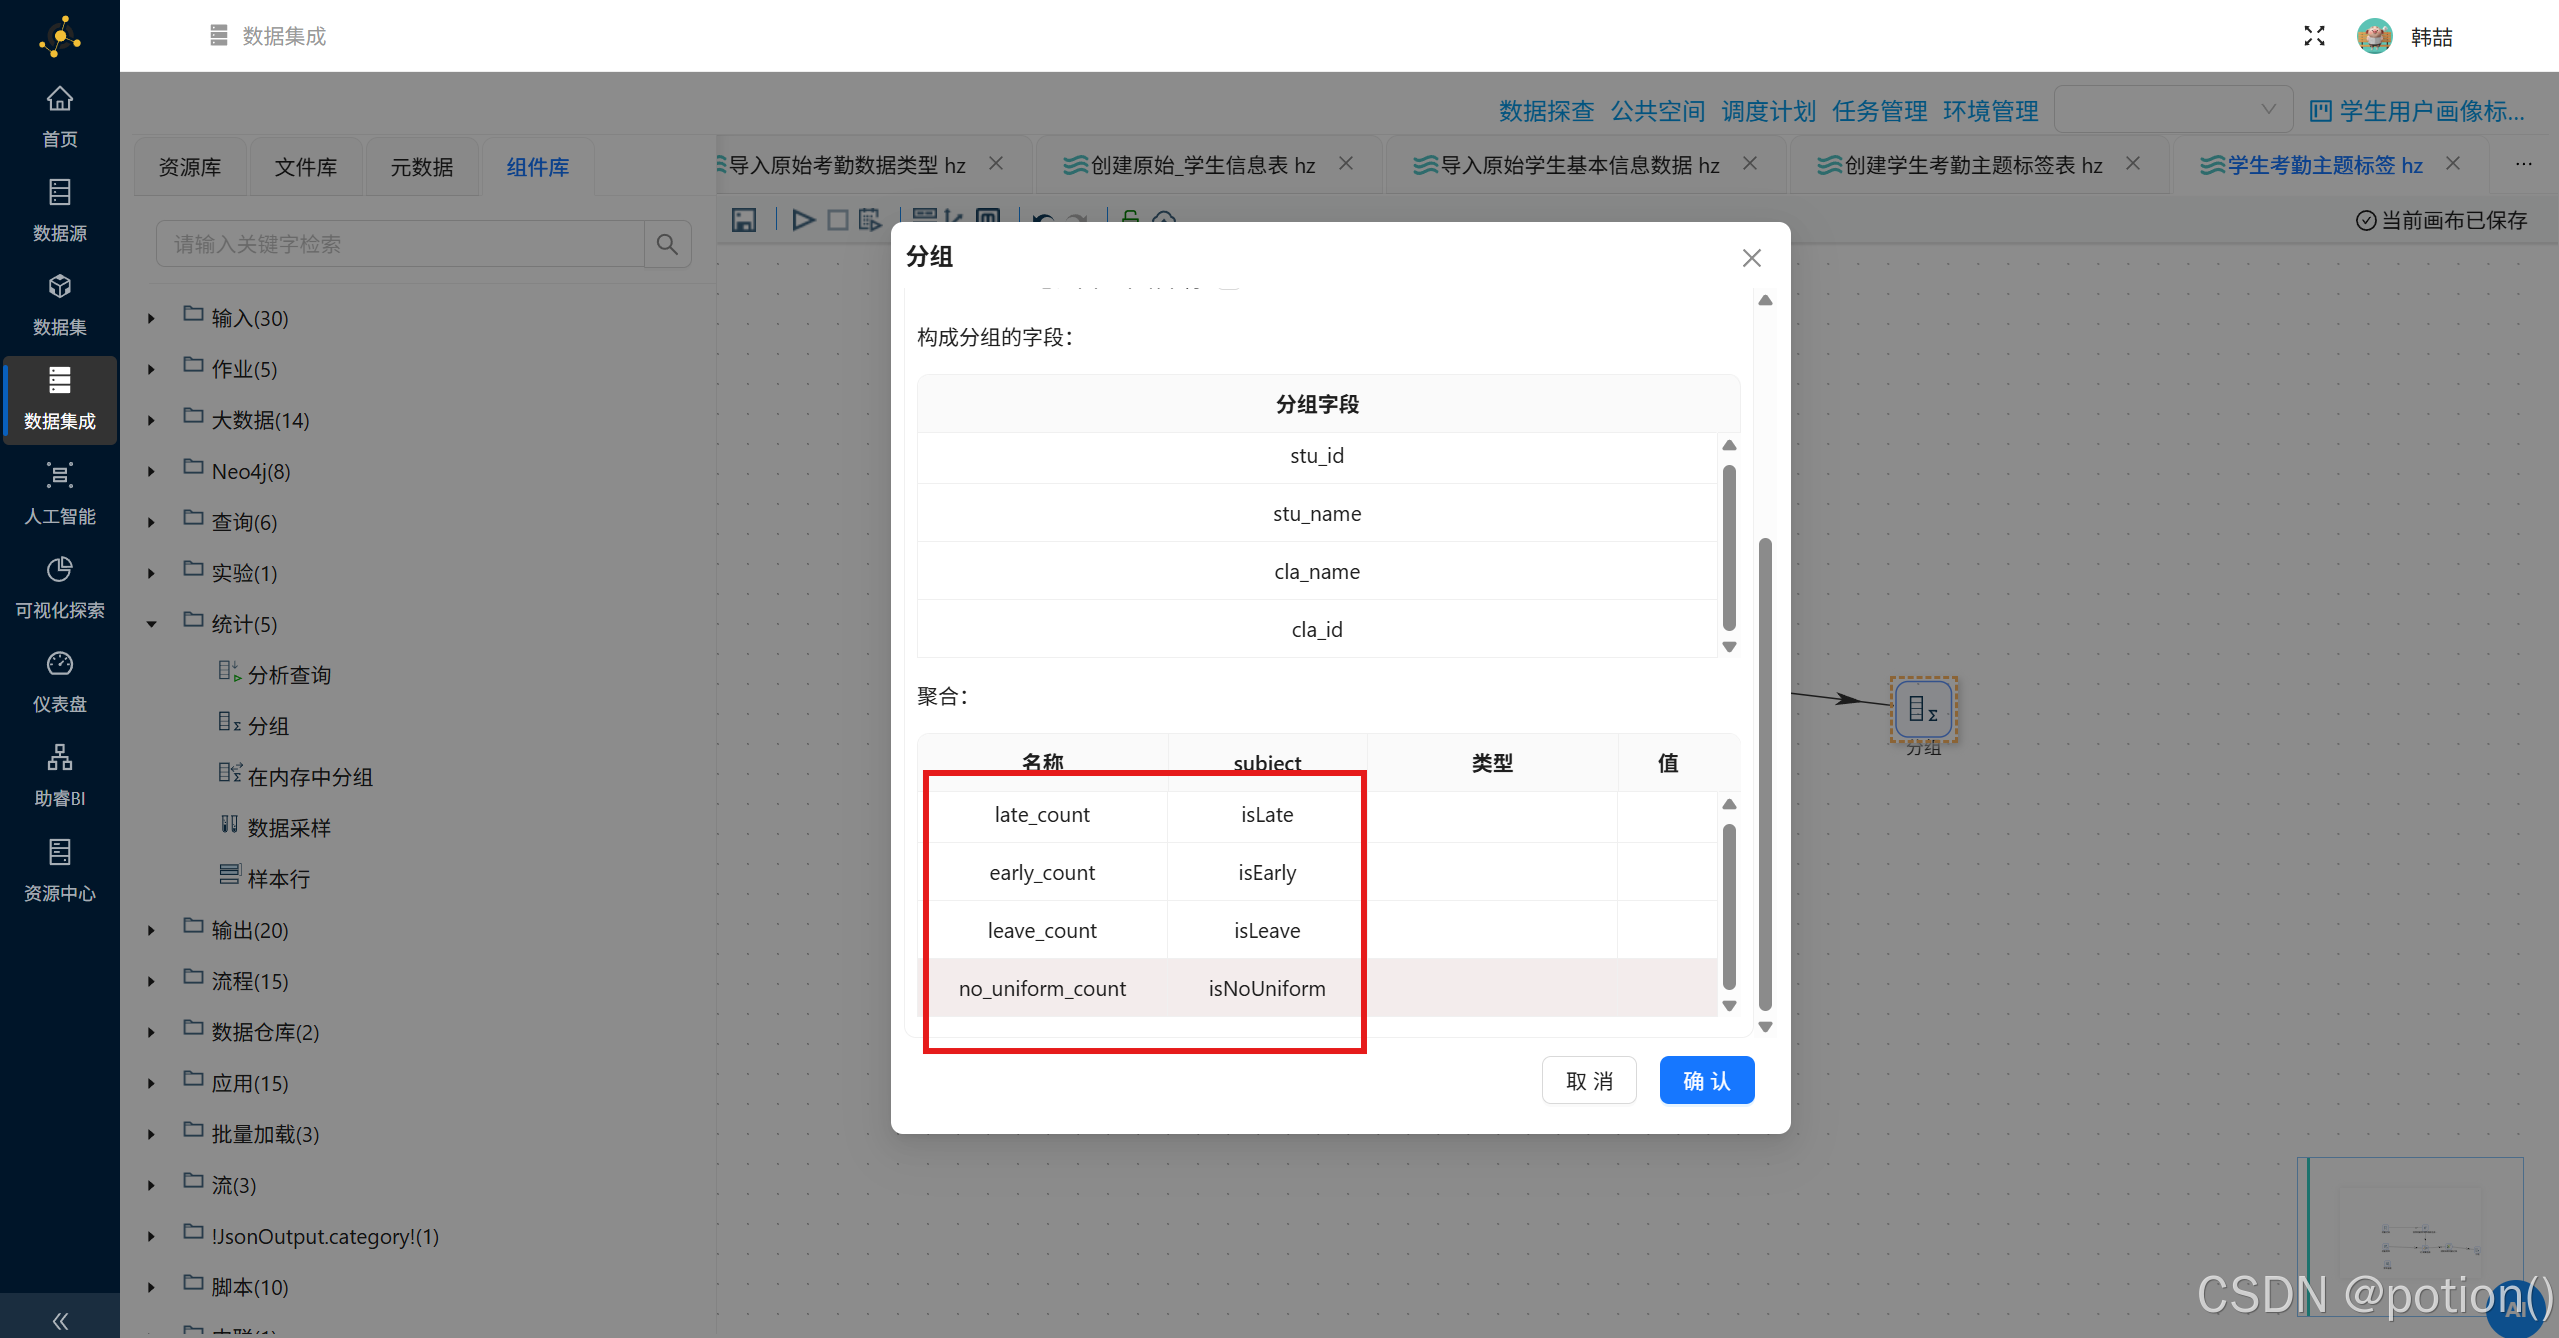Expand the 作业(5) folder
Screen dimensions: 2559x1338
(151, 369)
